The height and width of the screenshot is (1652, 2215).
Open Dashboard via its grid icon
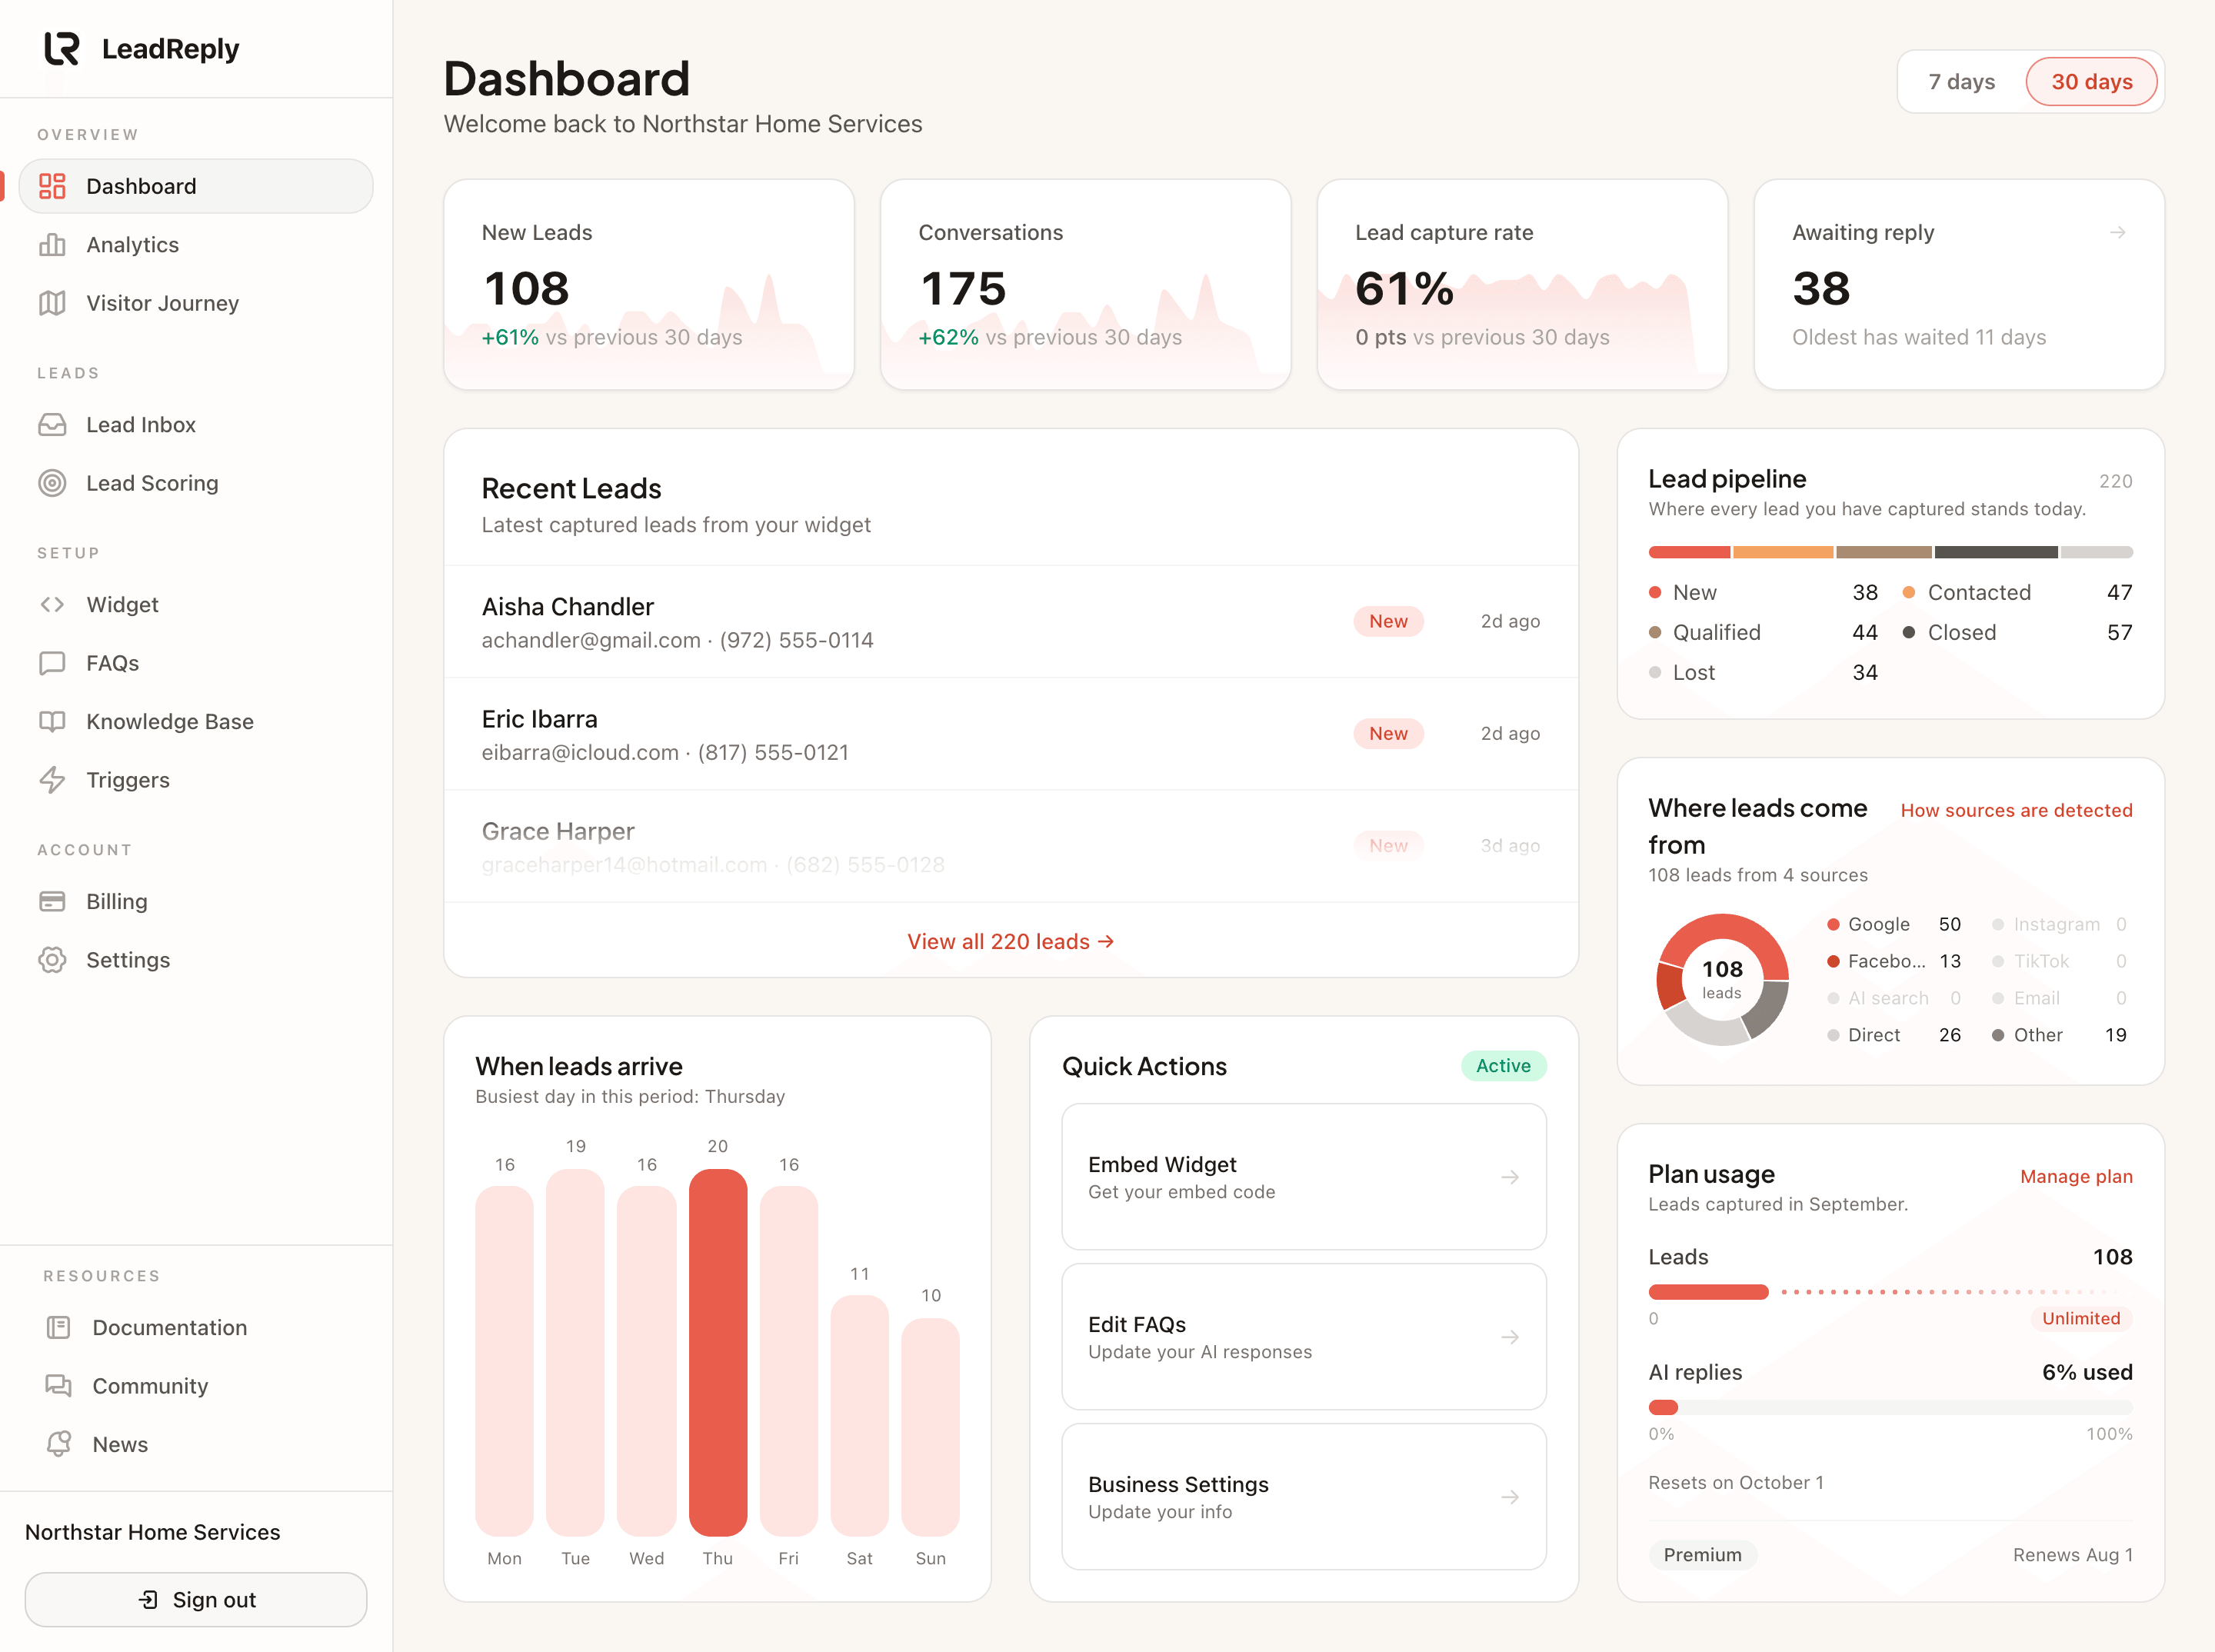(52, 186)
